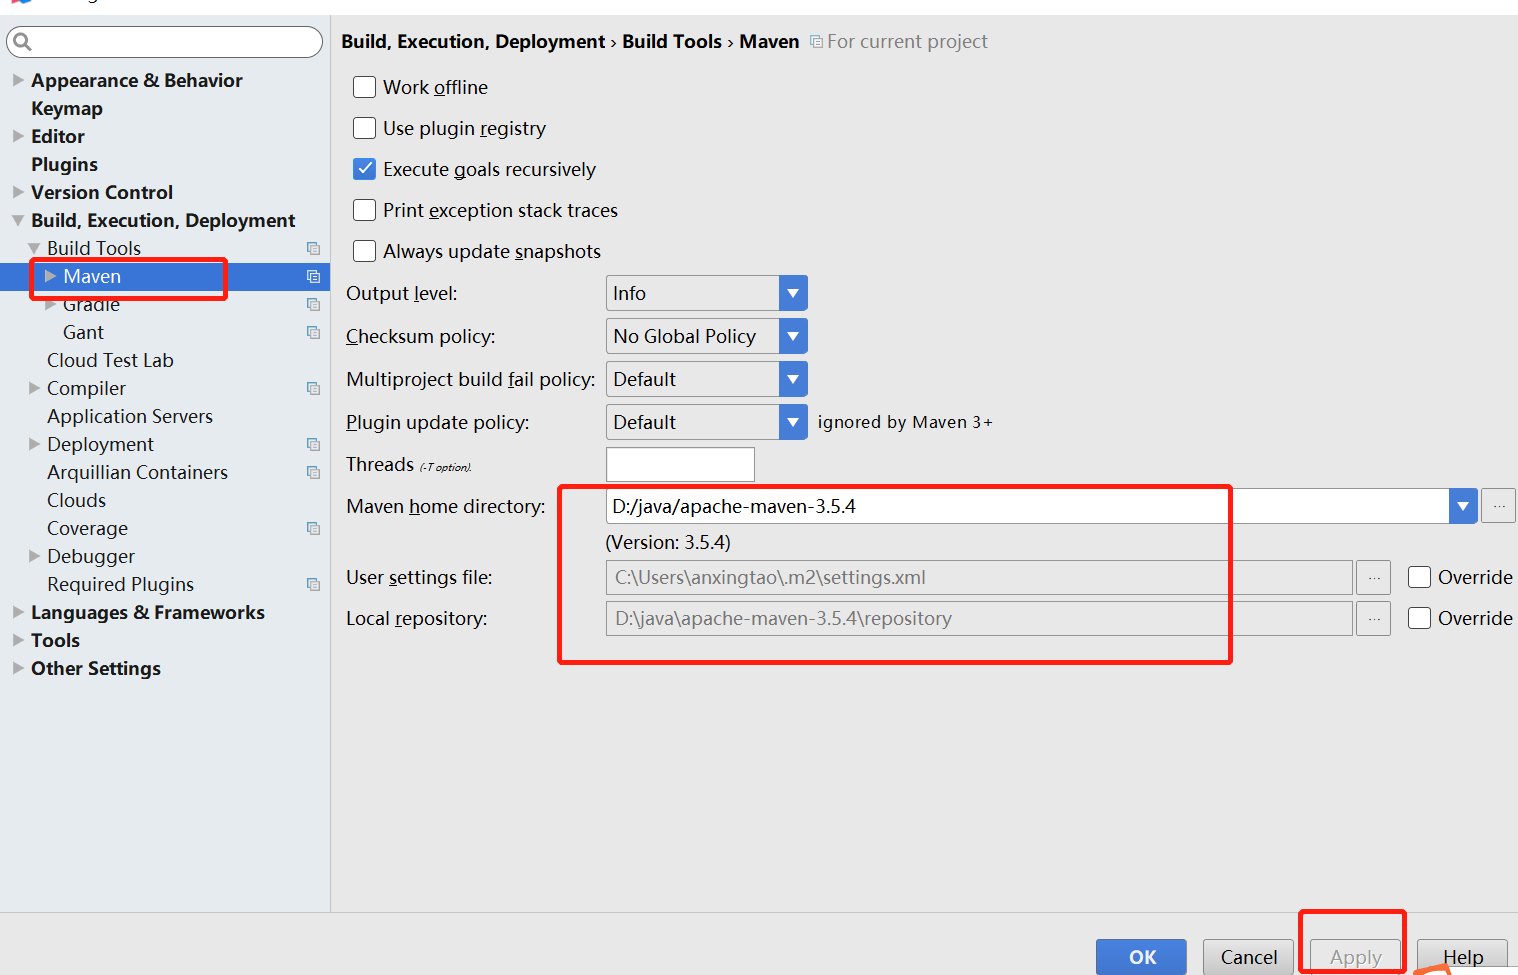
Task: Click the 'For current project' icon in breadcrumb
Action: (x=816, y=42)
